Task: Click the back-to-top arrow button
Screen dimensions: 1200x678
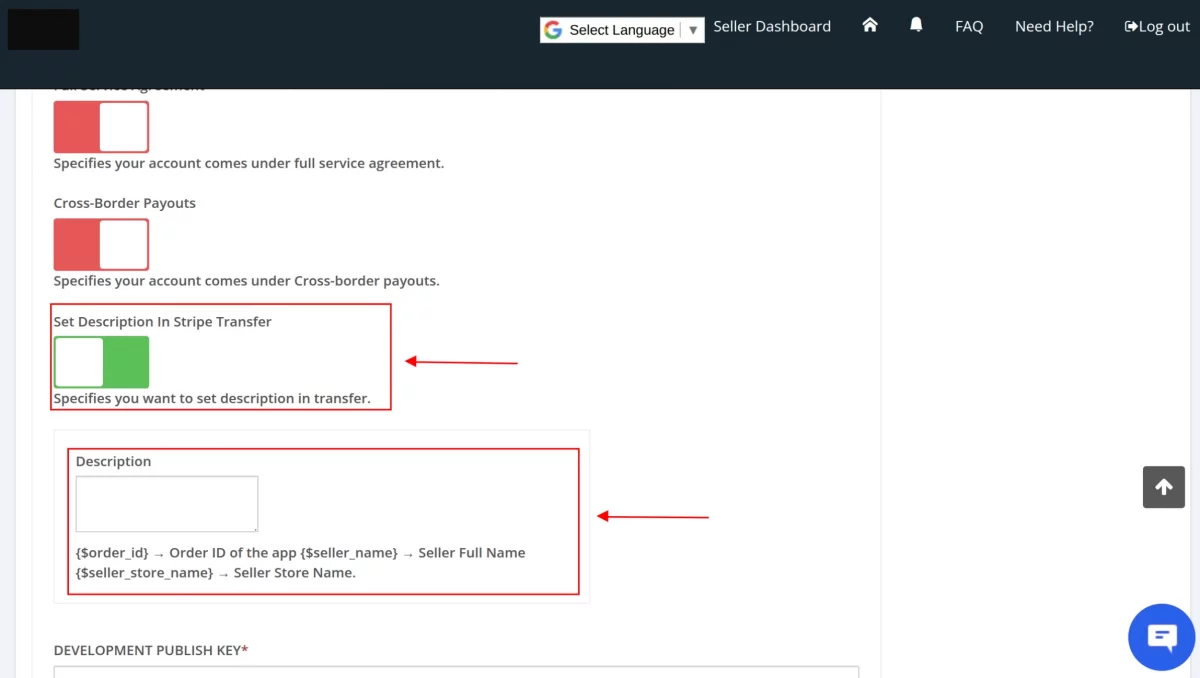Action: click(x=1163, y=487)
